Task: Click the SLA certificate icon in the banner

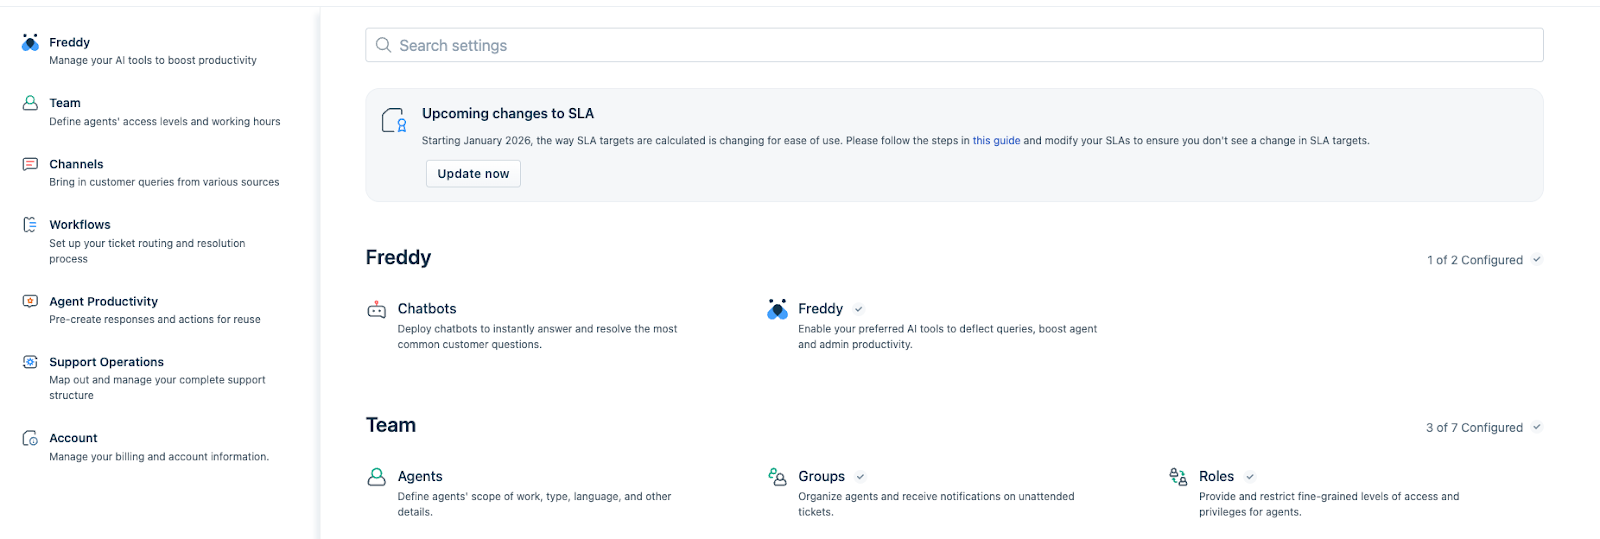Action: pos(394,120)
